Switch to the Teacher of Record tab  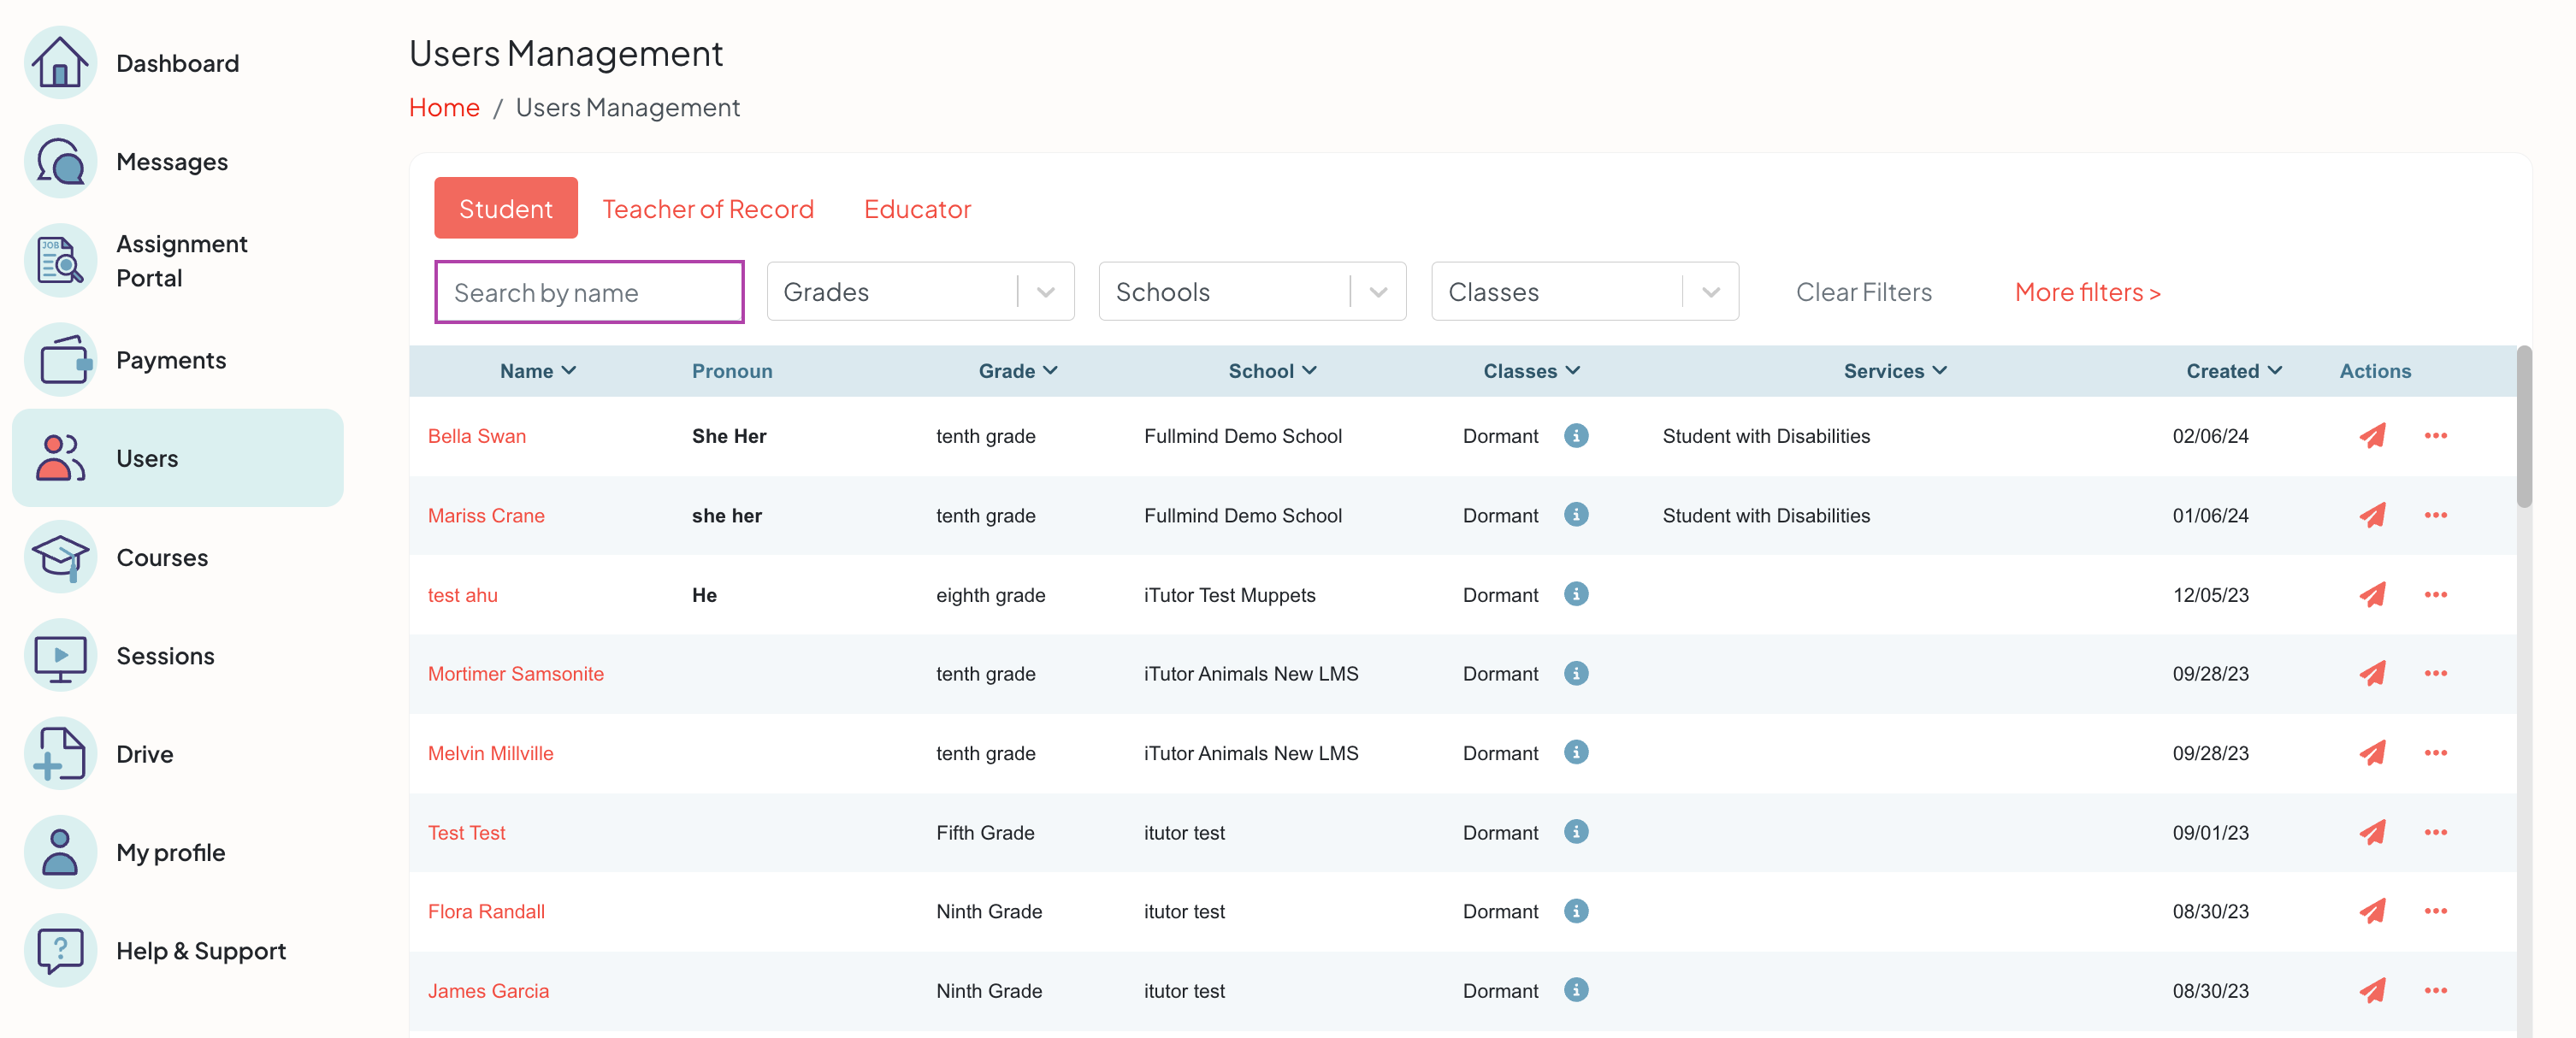pyautogui.click(x=708, y=208)
